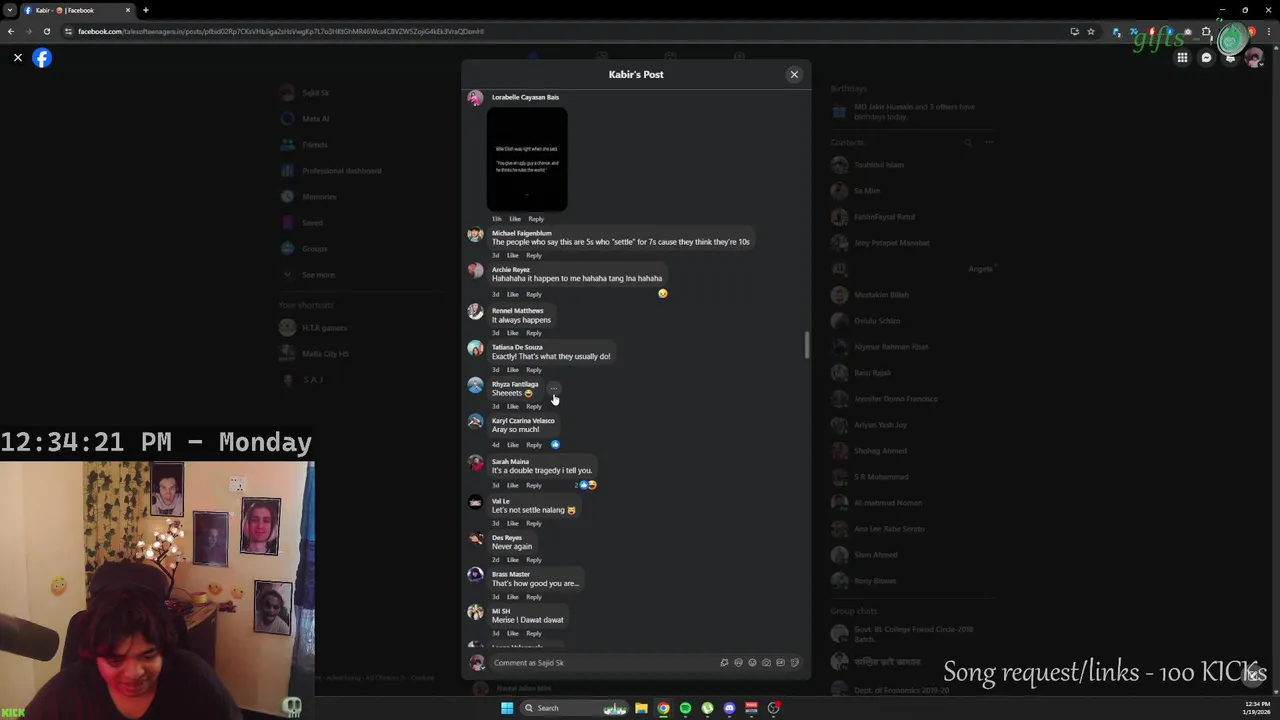Open Lorabelle Cayasan Bais's profile name
This screenshot has width=1280, height=720.
(x=525, y=97)
